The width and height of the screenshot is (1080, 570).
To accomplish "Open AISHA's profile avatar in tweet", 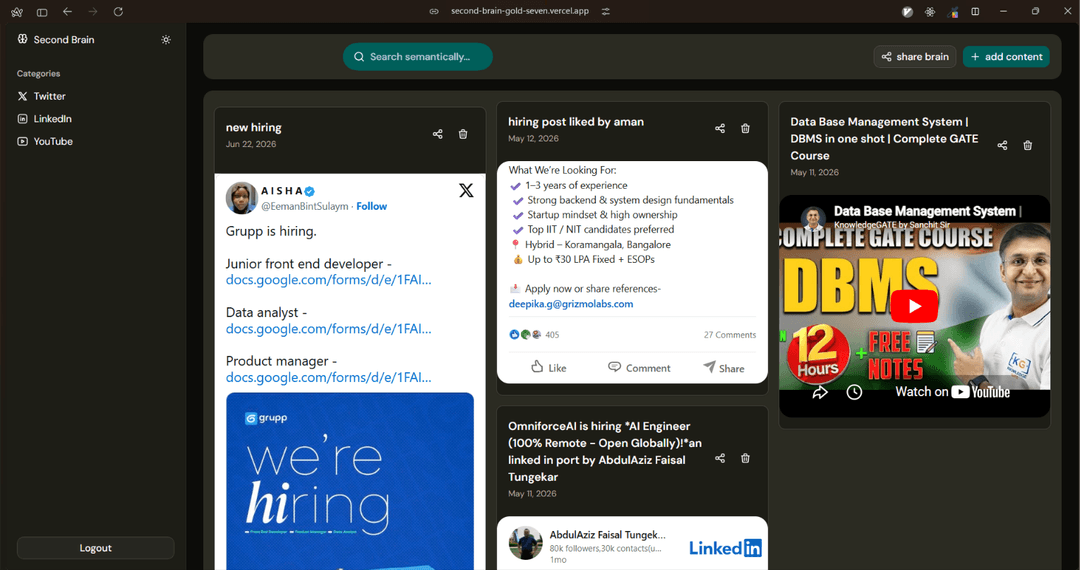I will 241,198.
